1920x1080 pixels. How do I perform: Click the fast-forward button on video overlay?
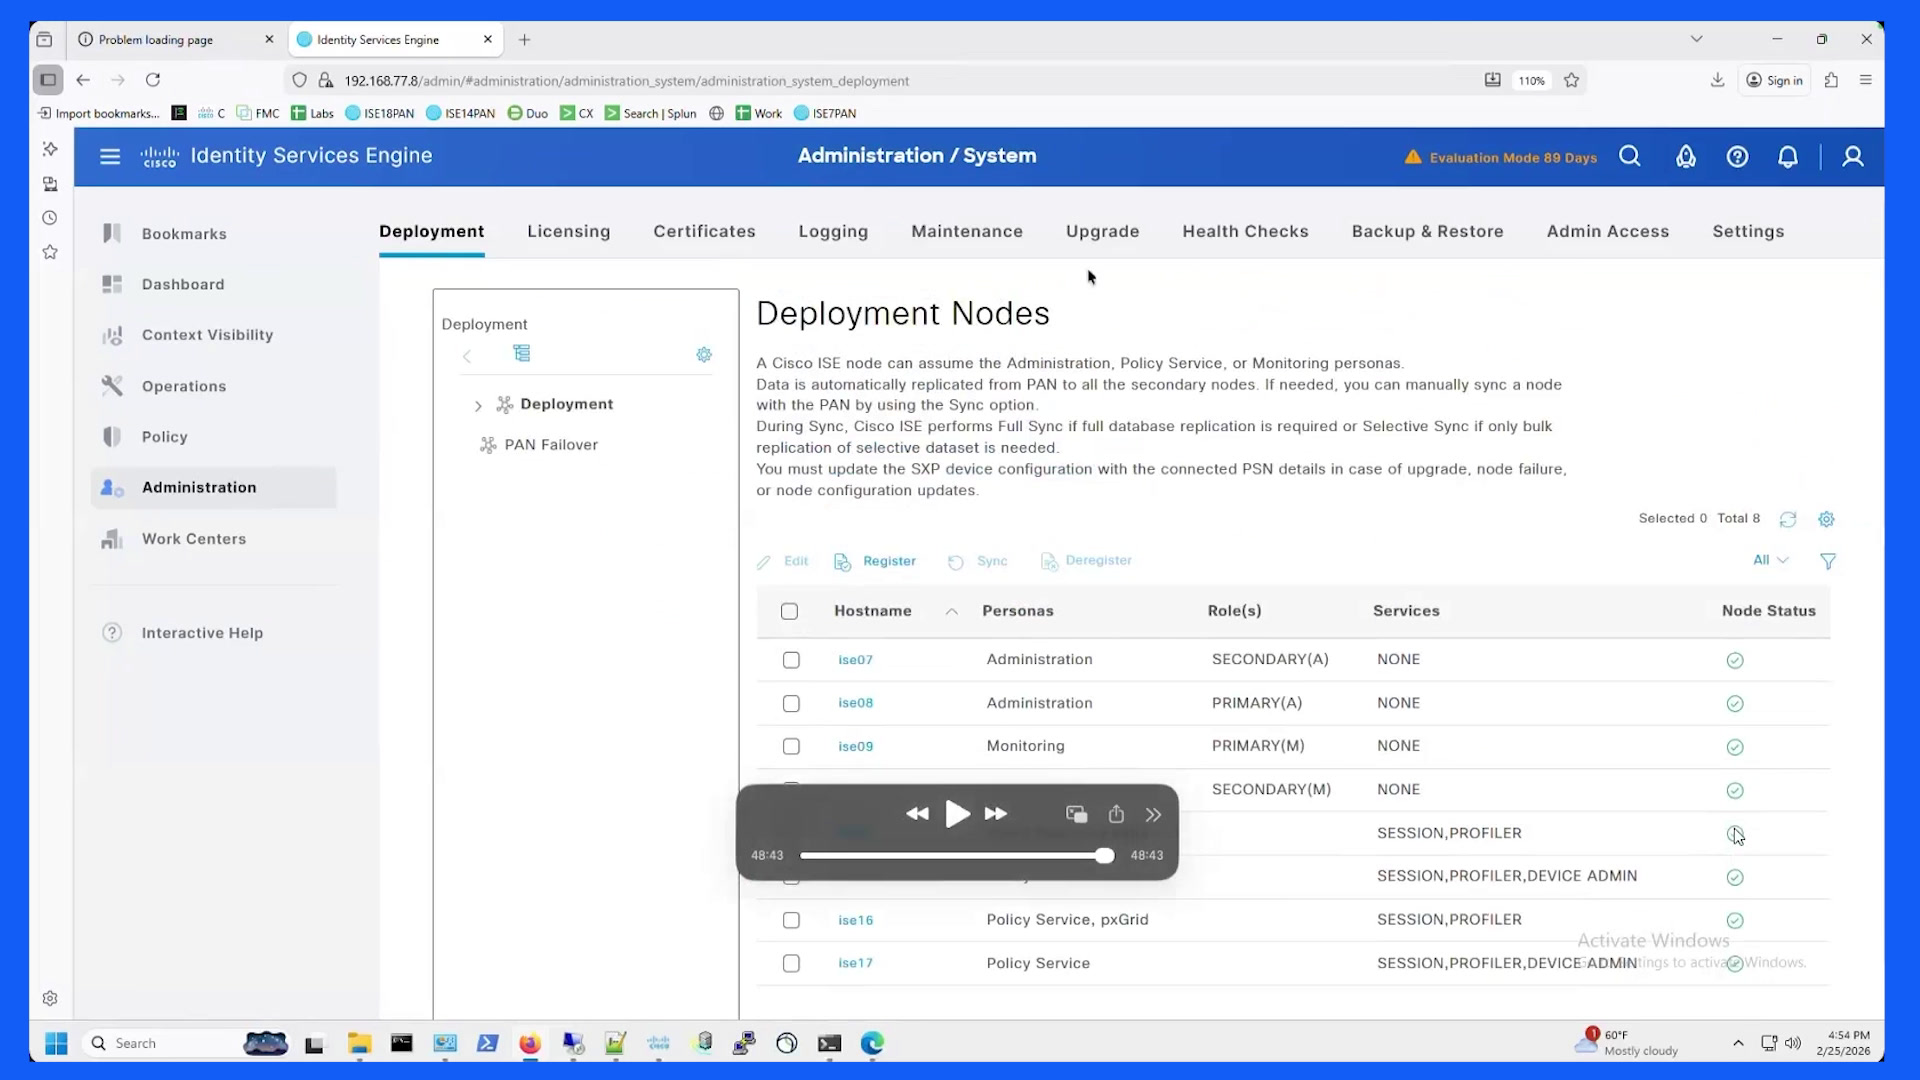click(x=996, y=814)
